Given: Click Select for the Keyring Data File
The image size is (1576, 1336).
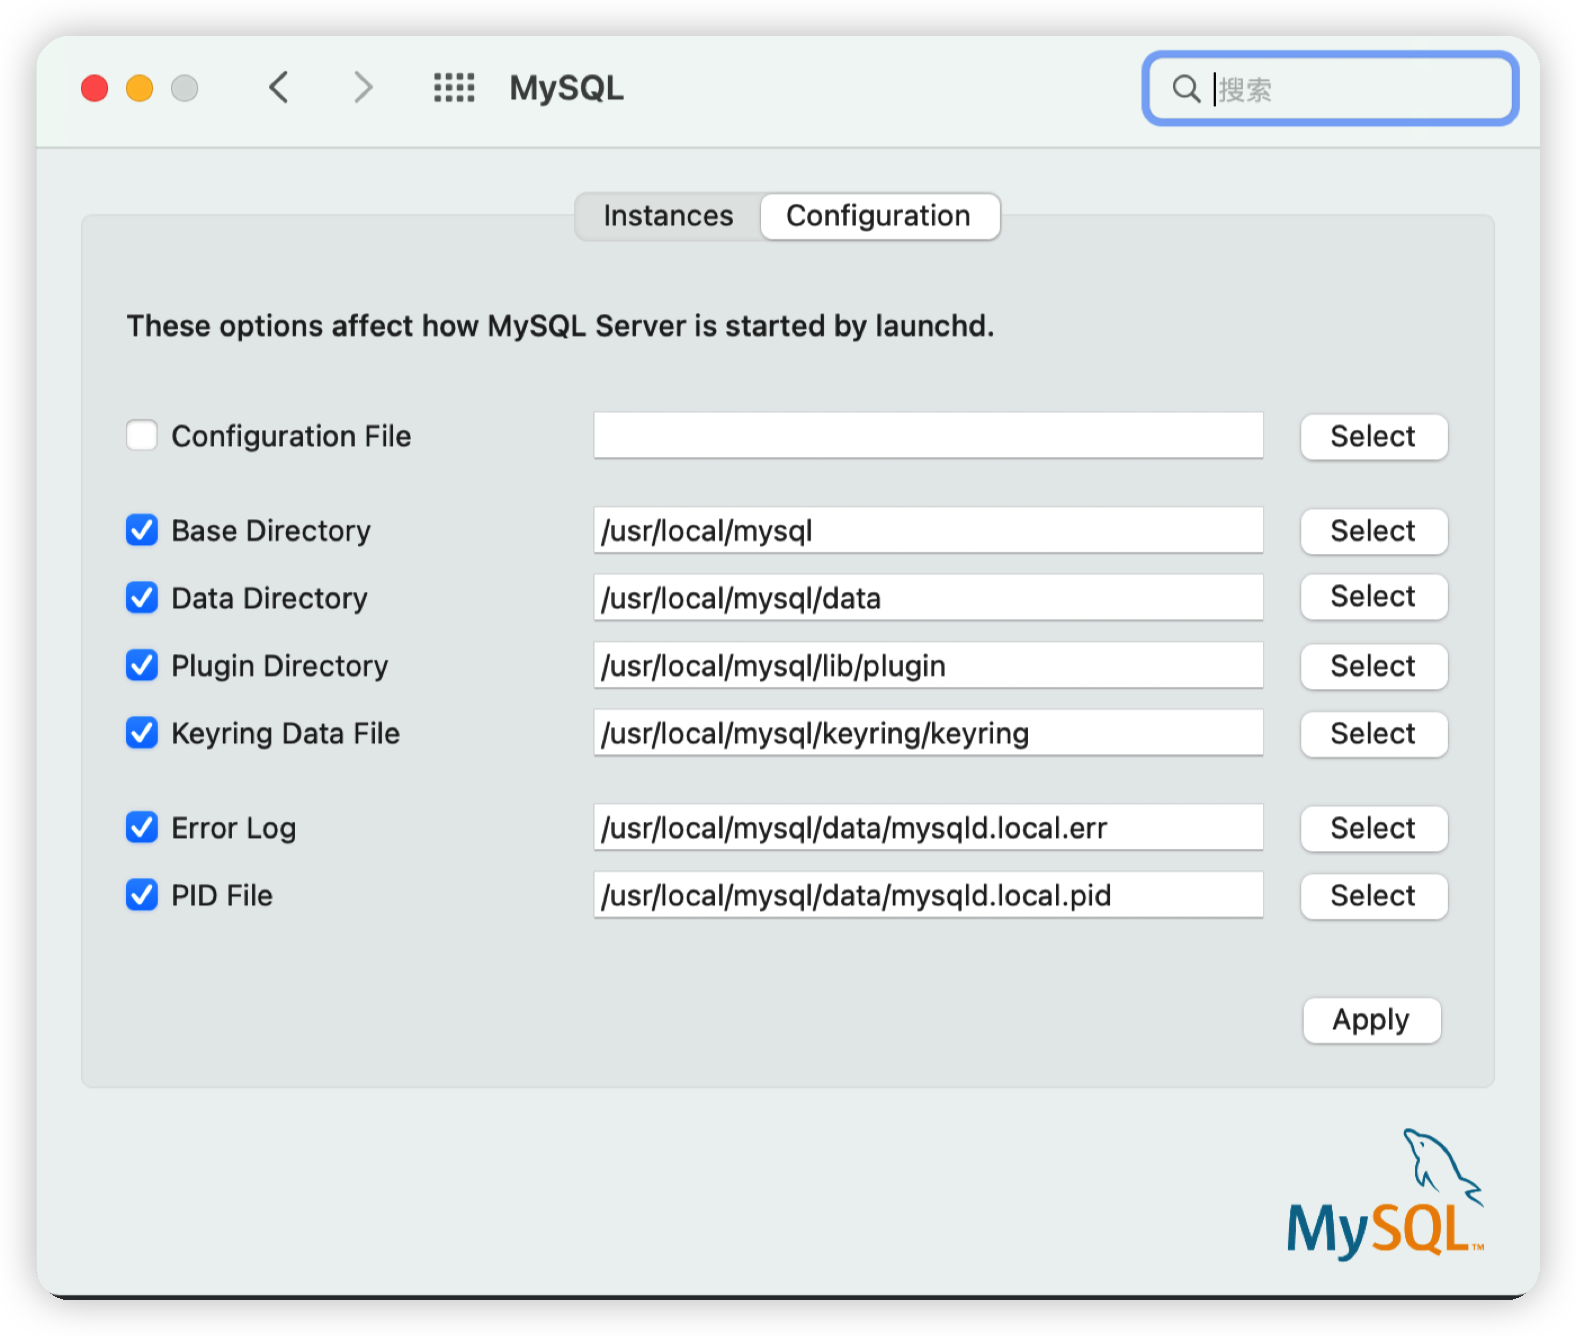Looking at the screenshot, I should point(1373,734).
